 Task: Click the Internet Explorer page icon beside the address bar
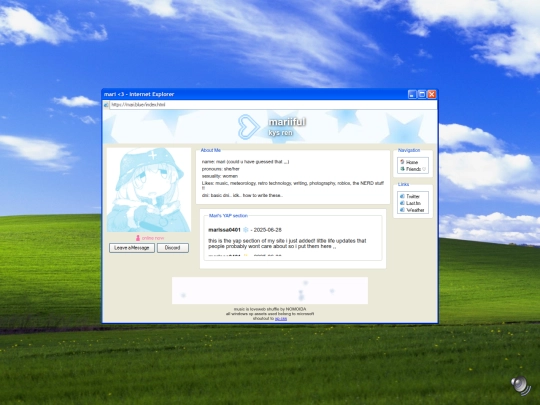(x=106, y=105)
